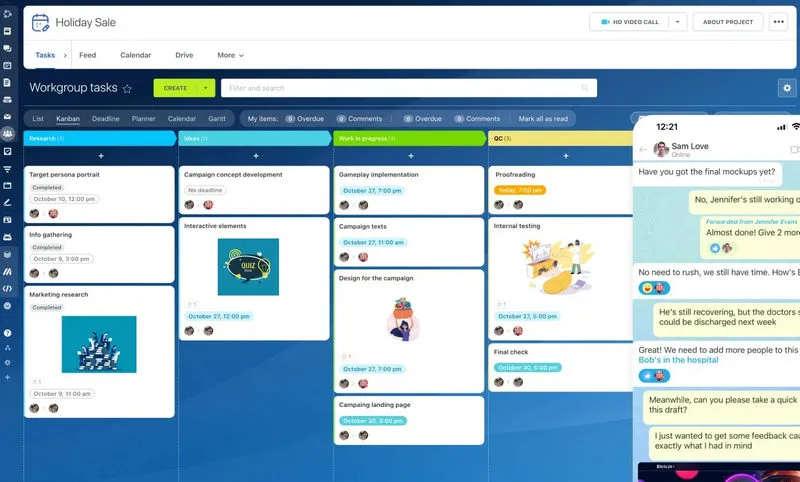
Task: Click the green Create button
Action: pos(176,88)
